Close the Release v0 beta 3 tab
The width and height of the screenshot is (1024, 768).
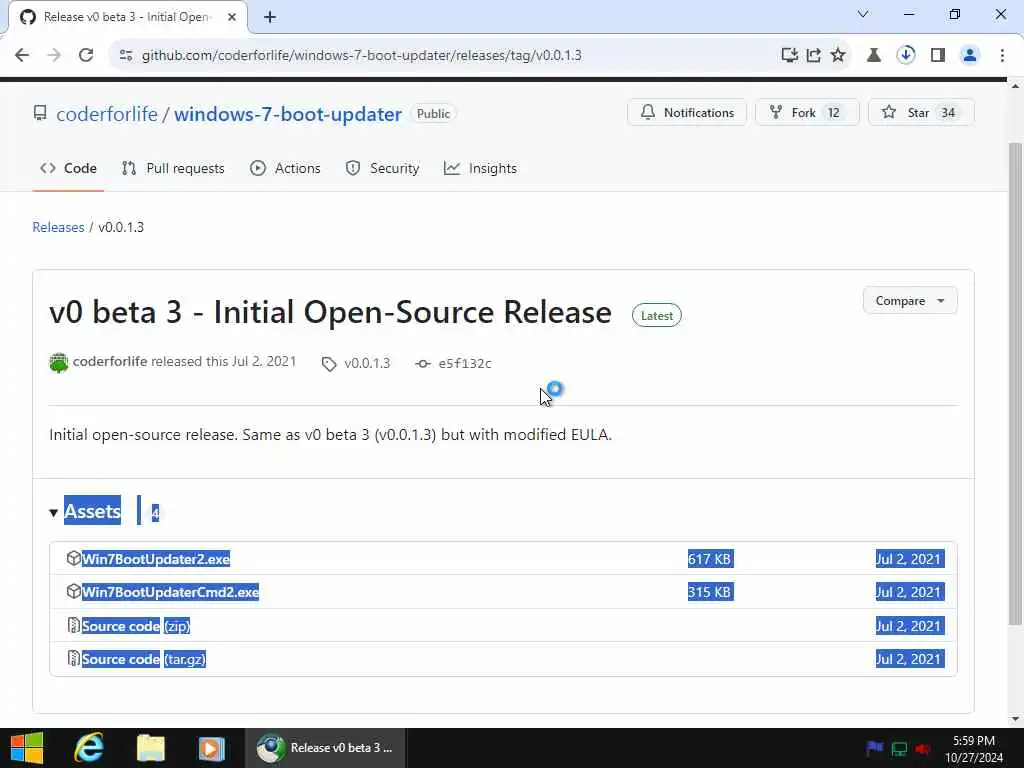(232, 17)
